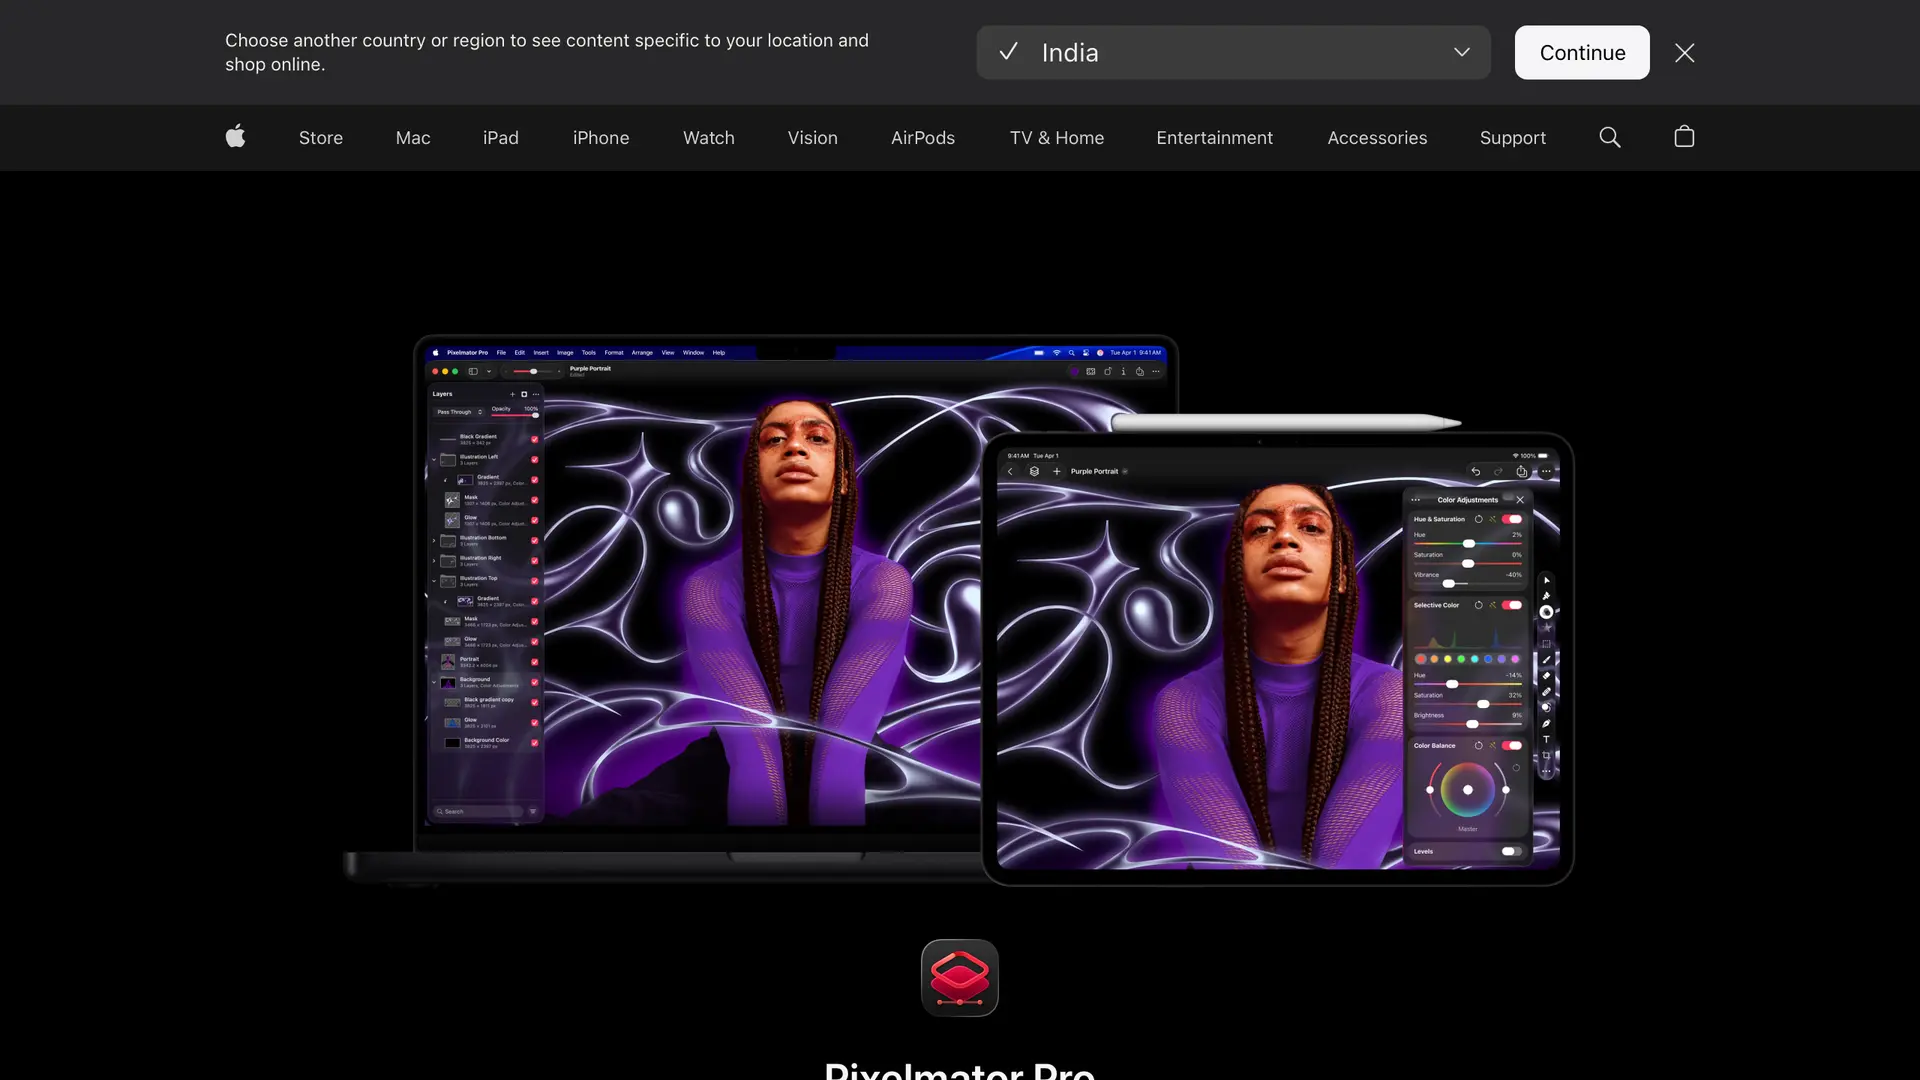Uncheck Illustration Left layer visibility
Image resolution: width=1920 pixels, height=1080 pixels.
(535, 460)
